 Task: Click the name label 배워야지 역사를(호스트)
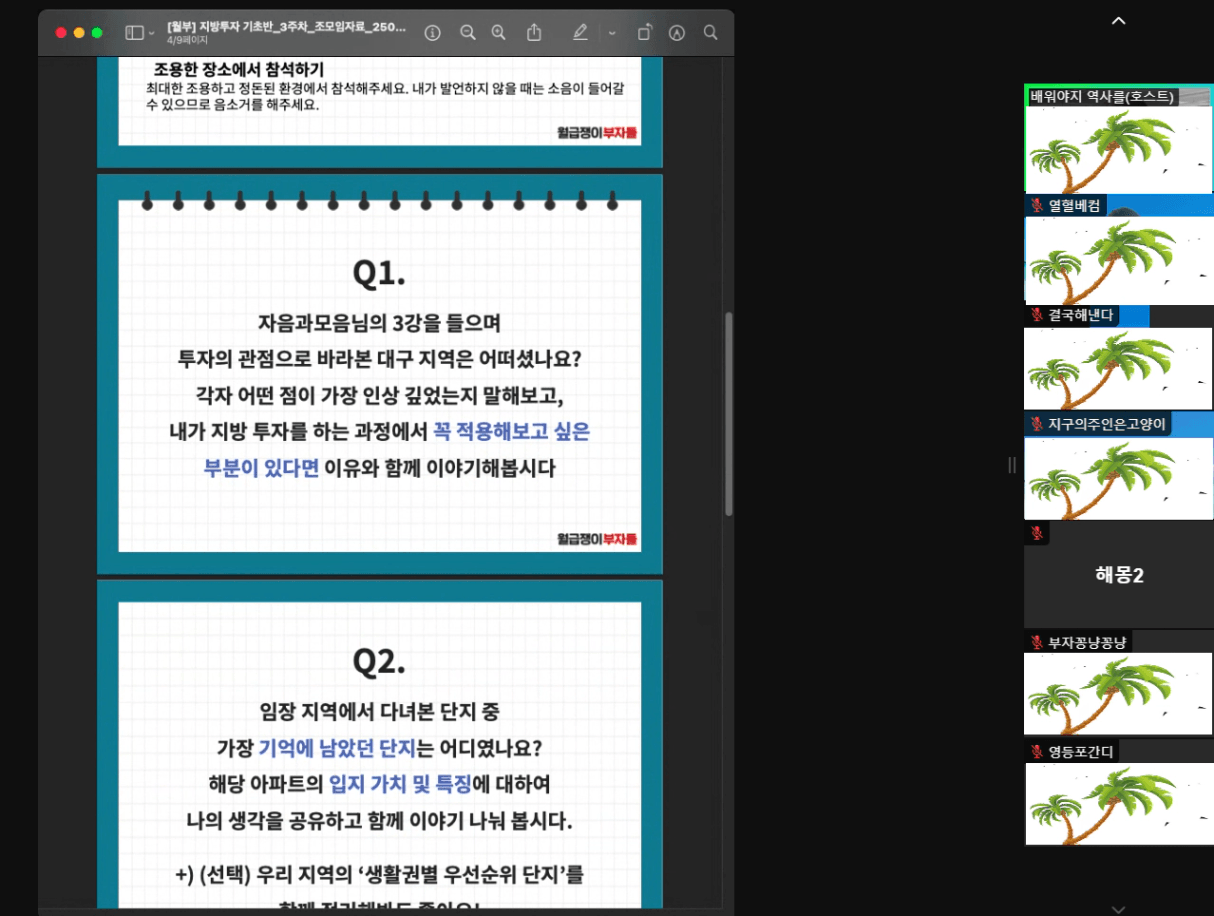1103,97
